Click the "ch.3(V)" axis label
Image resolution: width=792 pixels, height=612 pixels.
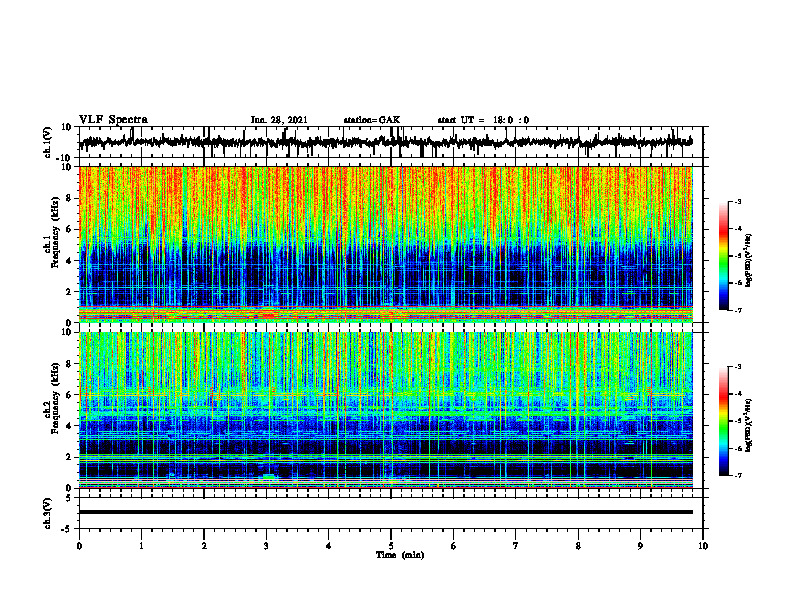point(48,513)
